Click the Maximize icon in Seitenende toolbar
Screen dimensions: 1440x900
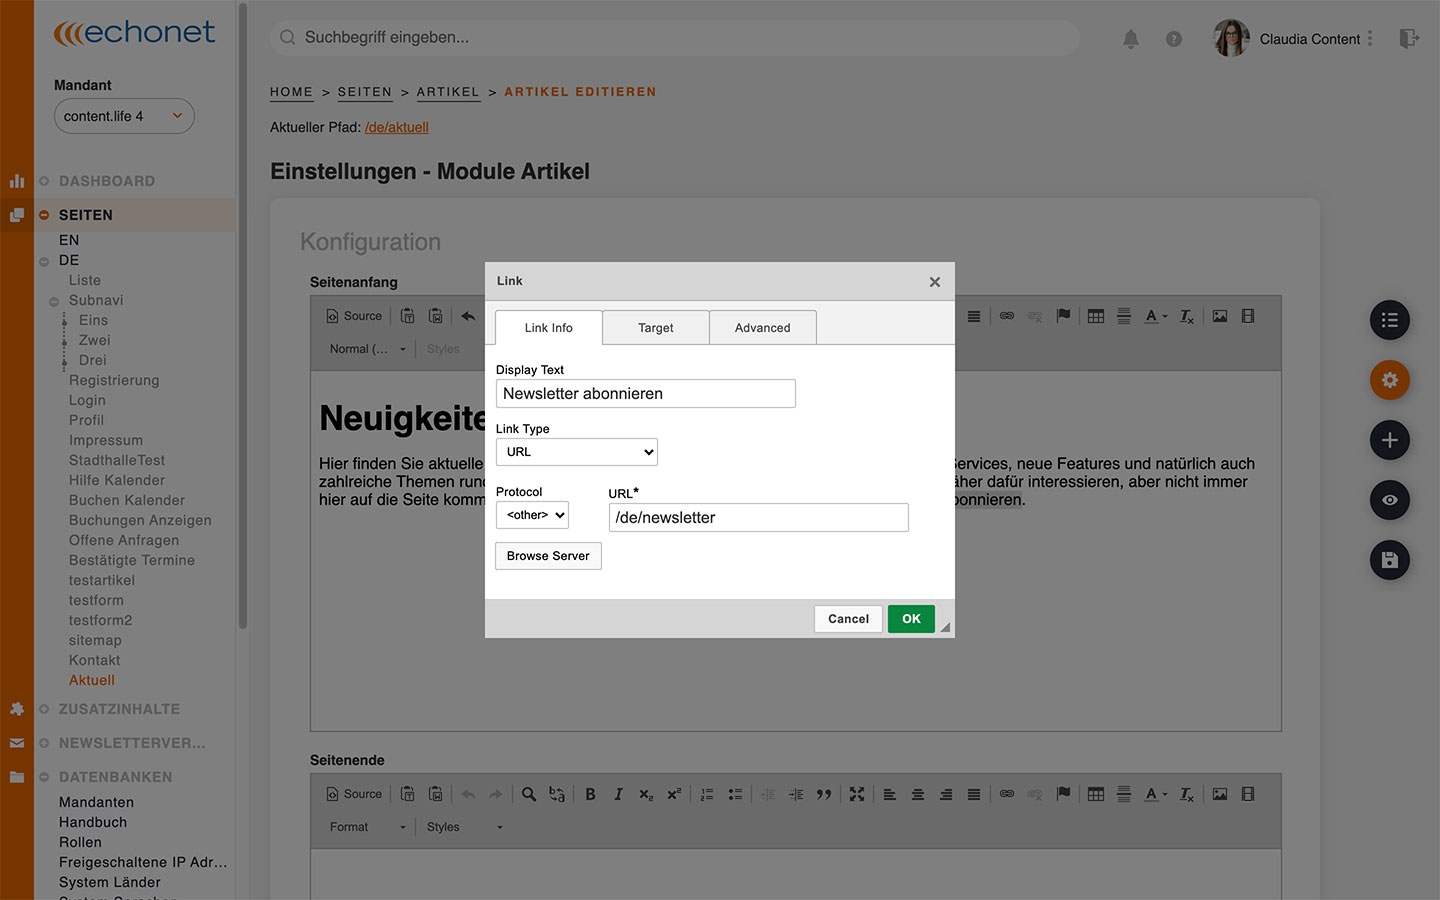coord(857,794)
